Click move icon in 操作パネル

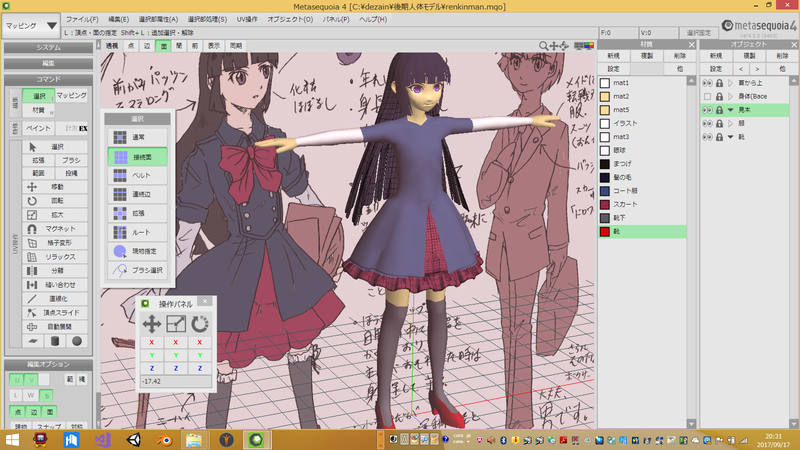152,323
